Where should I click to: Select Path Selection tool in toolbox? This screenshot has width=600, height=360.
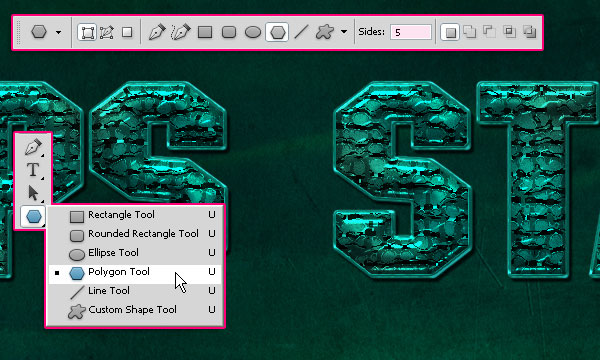[x=33, y=192]
